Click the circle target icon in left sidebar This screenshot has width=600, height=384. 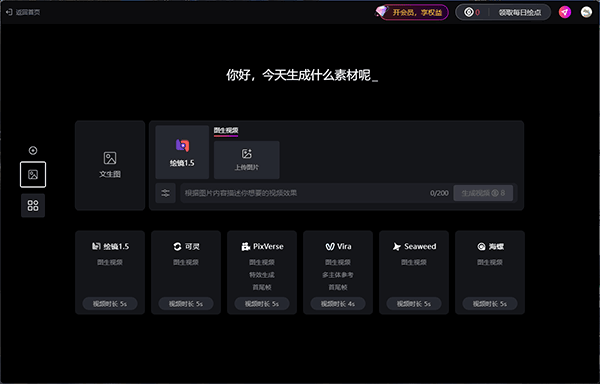(x=33, y=150)
